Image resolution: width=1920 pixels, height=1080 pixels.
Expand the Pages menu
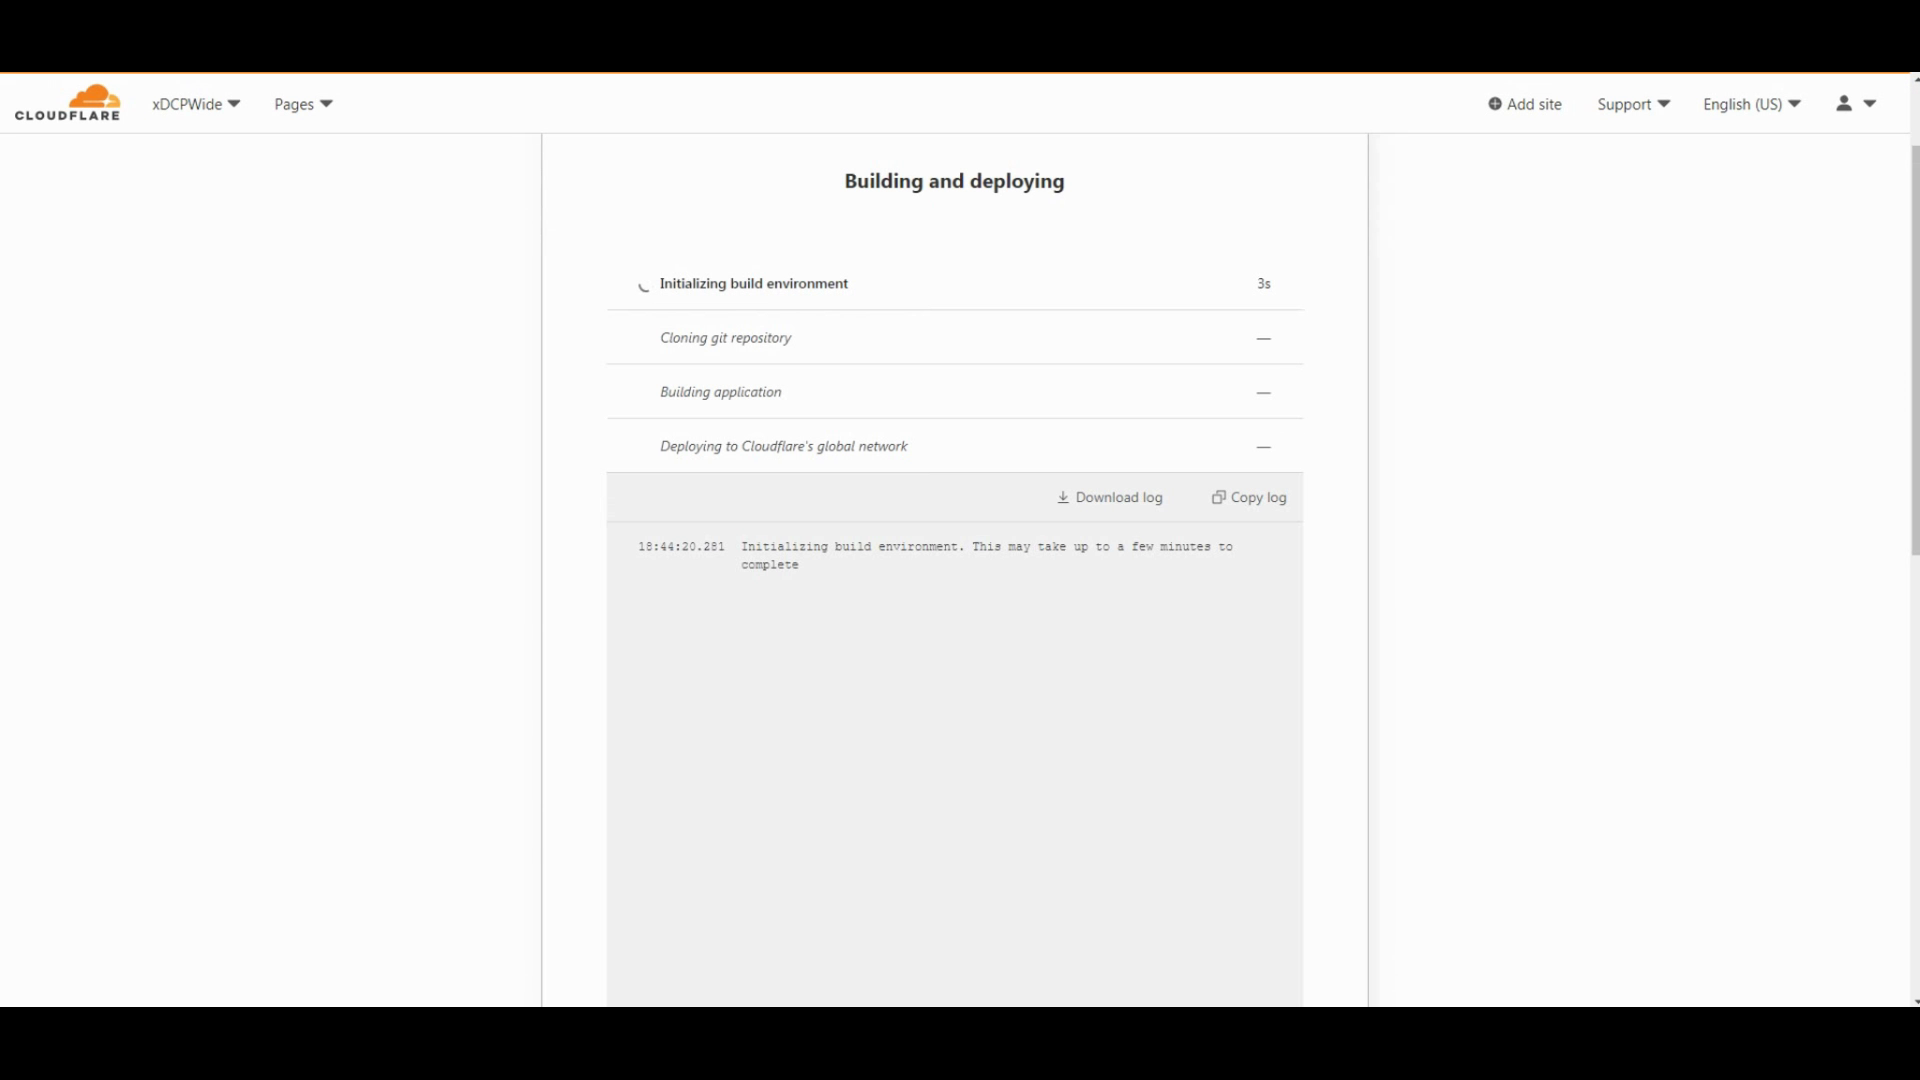click(303, 104)
